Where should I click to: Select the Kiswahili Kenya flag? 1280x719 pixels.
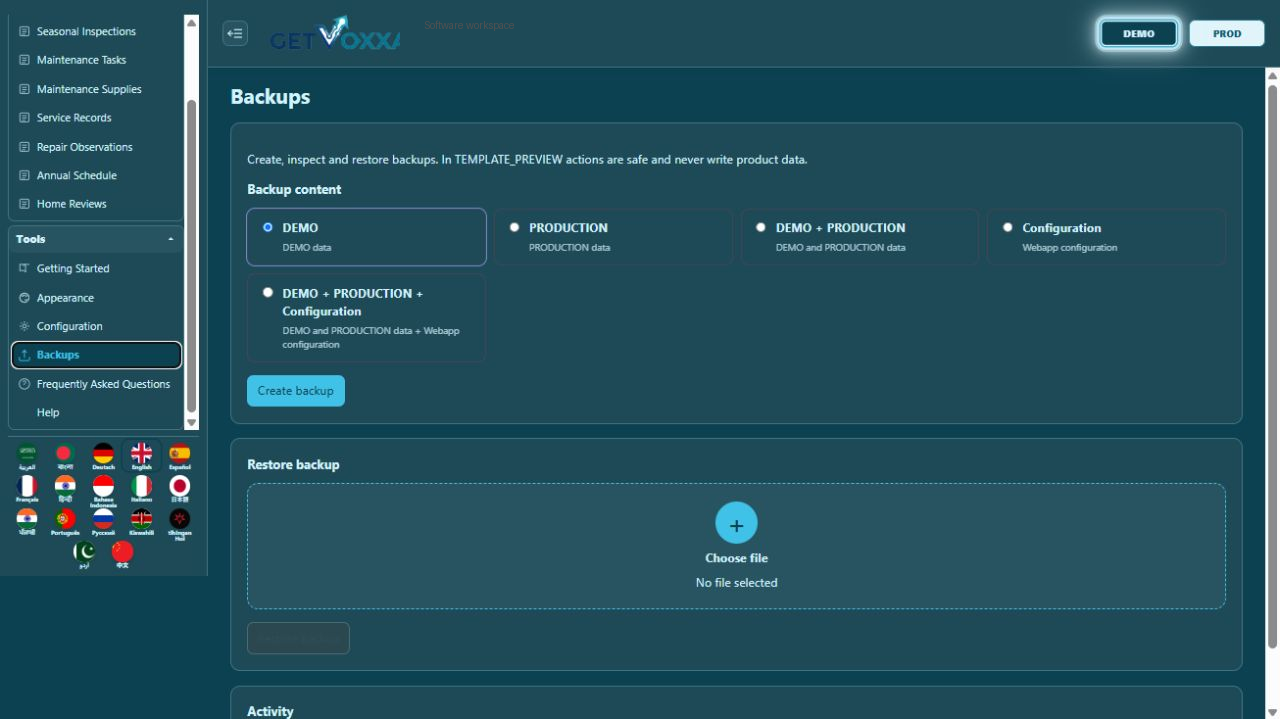[x=141, y=522]
